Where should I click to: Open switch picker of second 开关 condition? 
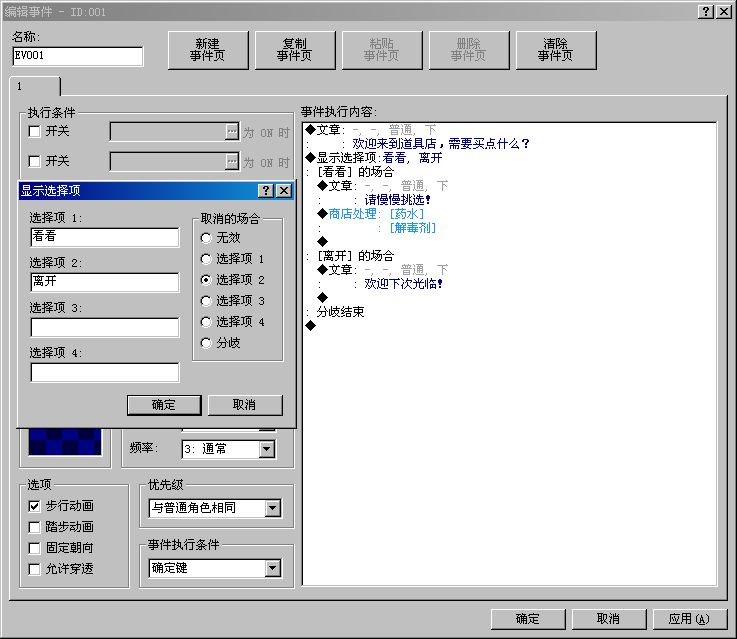point(232,162)
